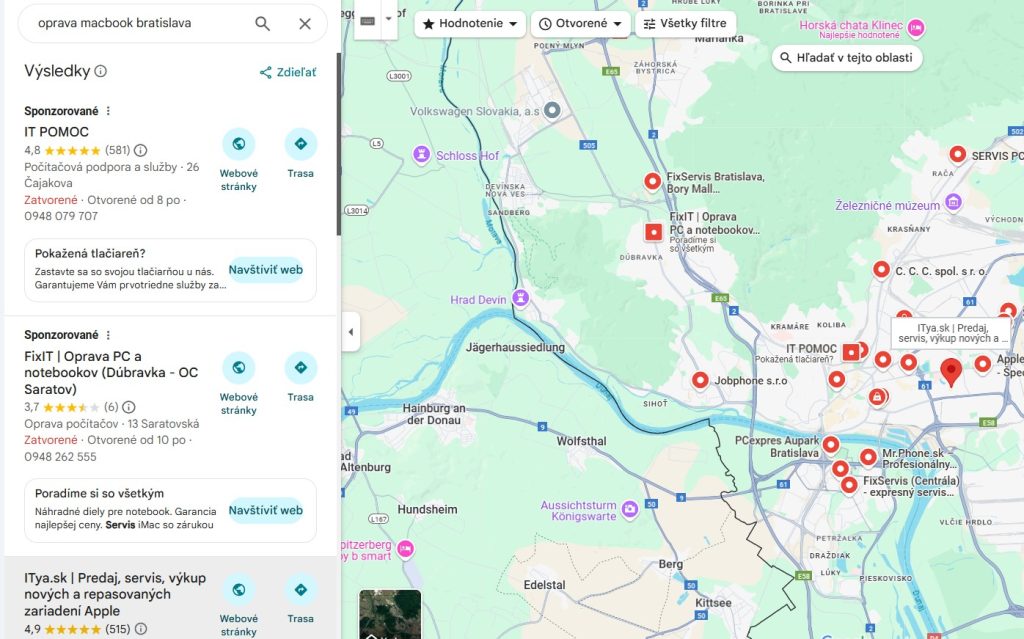This screenshot has height=639, width=1024.
Task: Expand the Otvorené hours filter
Action: click(x=581, y=24)
